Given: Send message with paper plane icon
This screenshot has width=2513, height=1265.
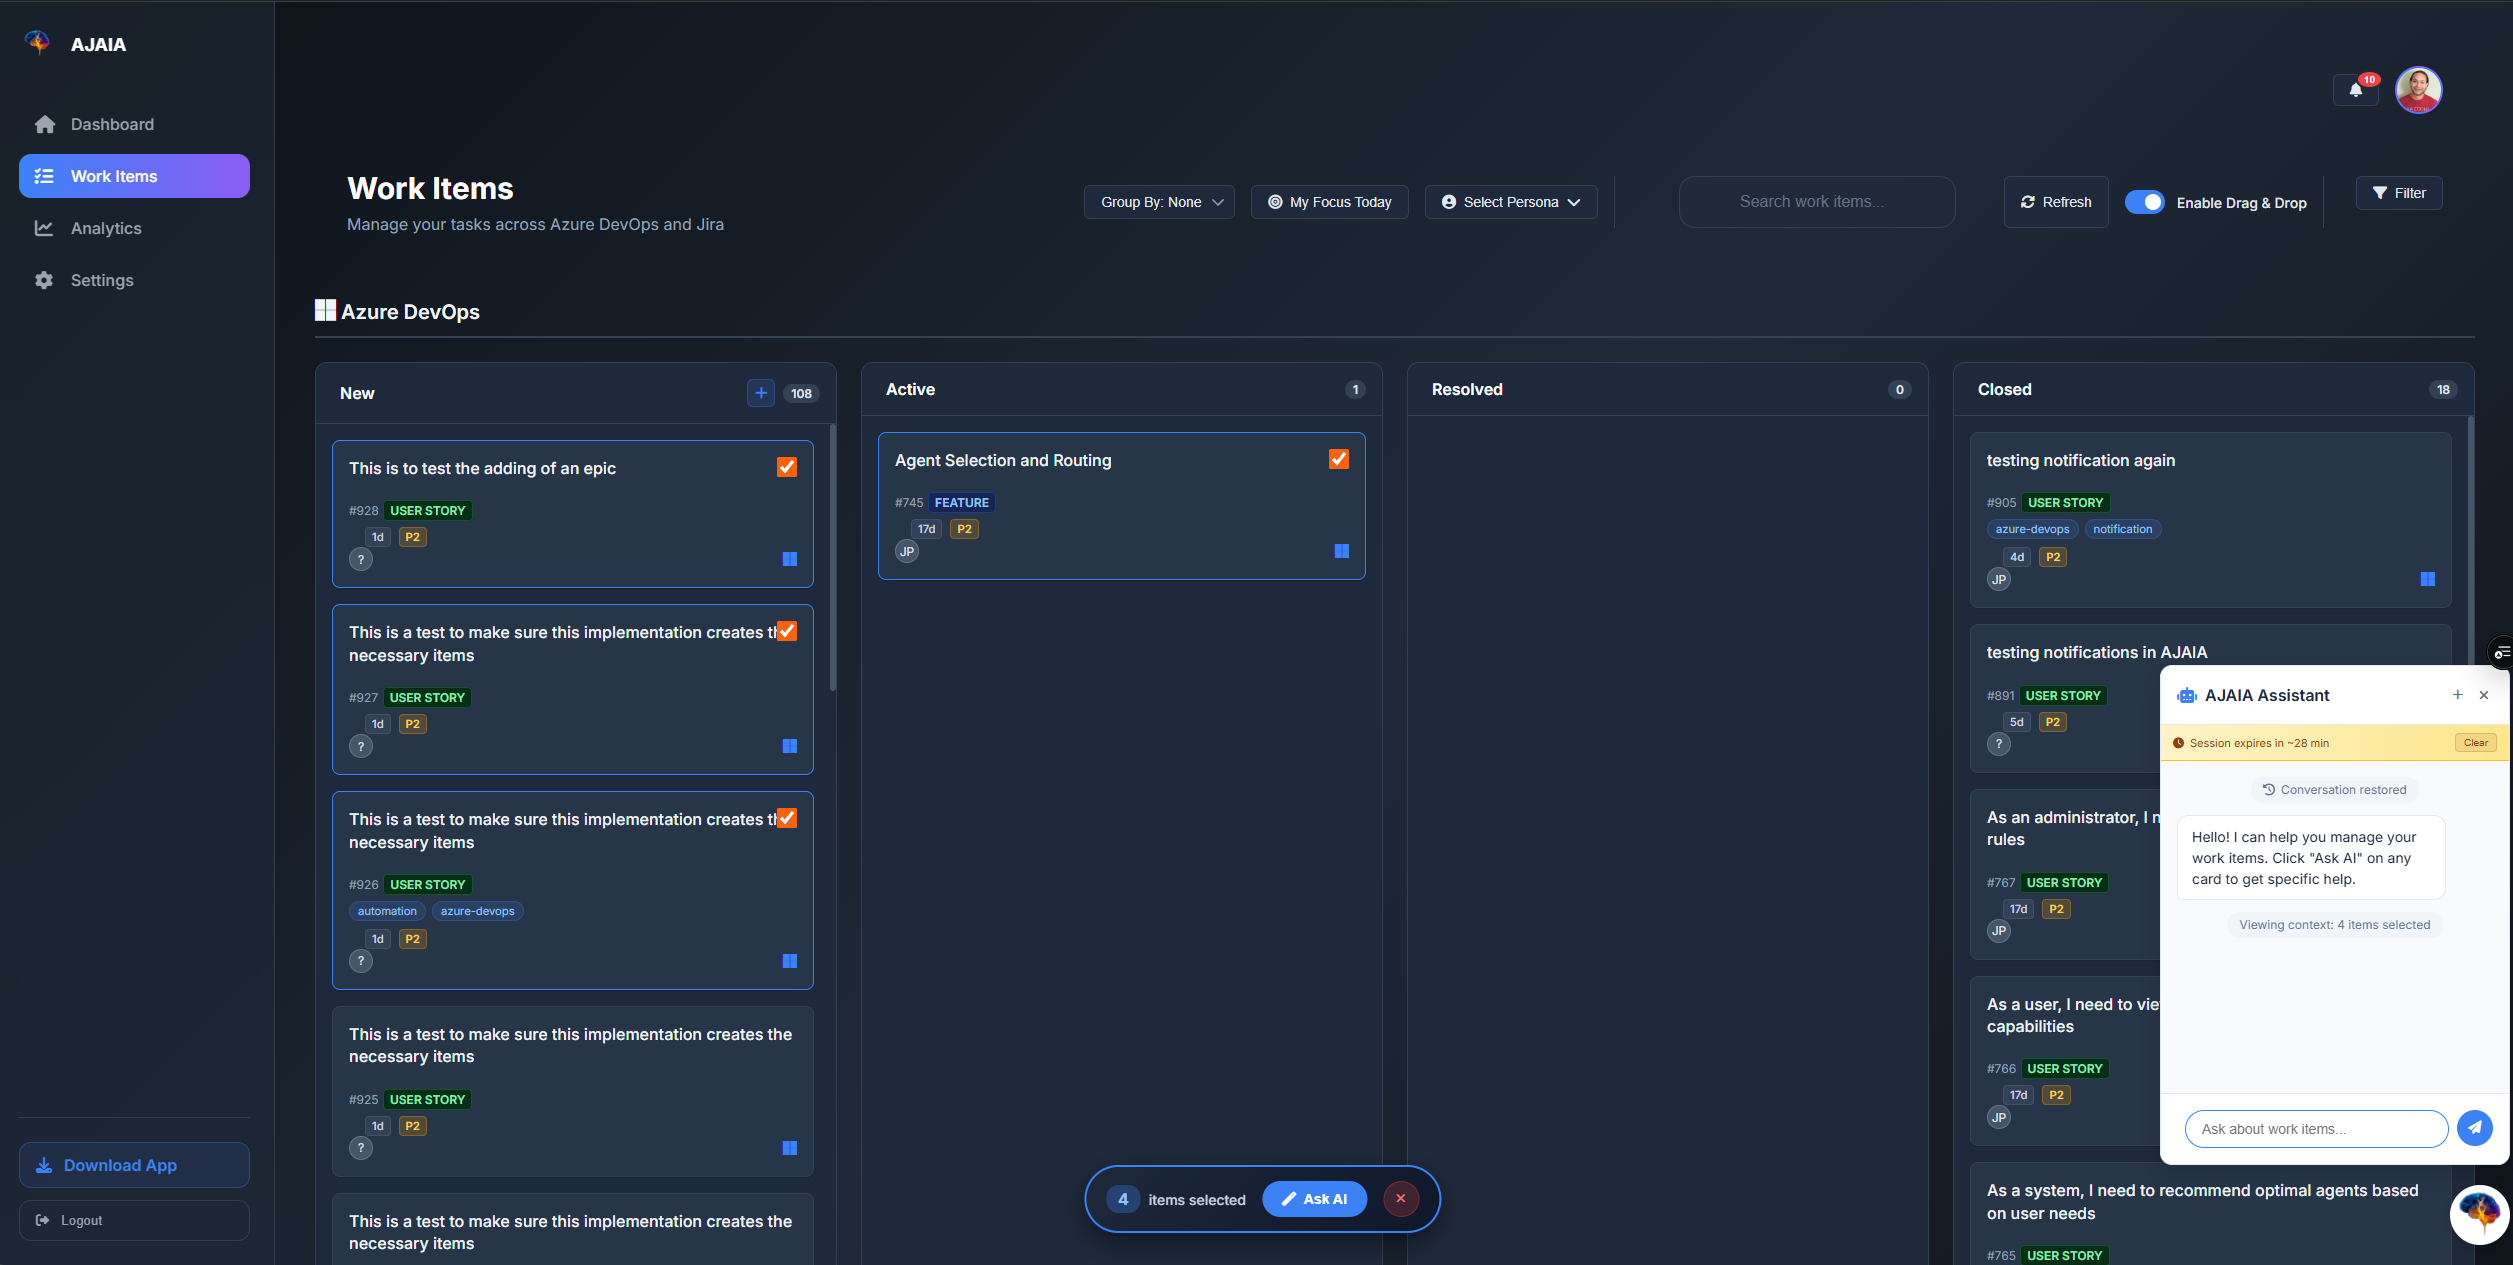Looking at the screenshot, I should (x=2474, y=1128).
